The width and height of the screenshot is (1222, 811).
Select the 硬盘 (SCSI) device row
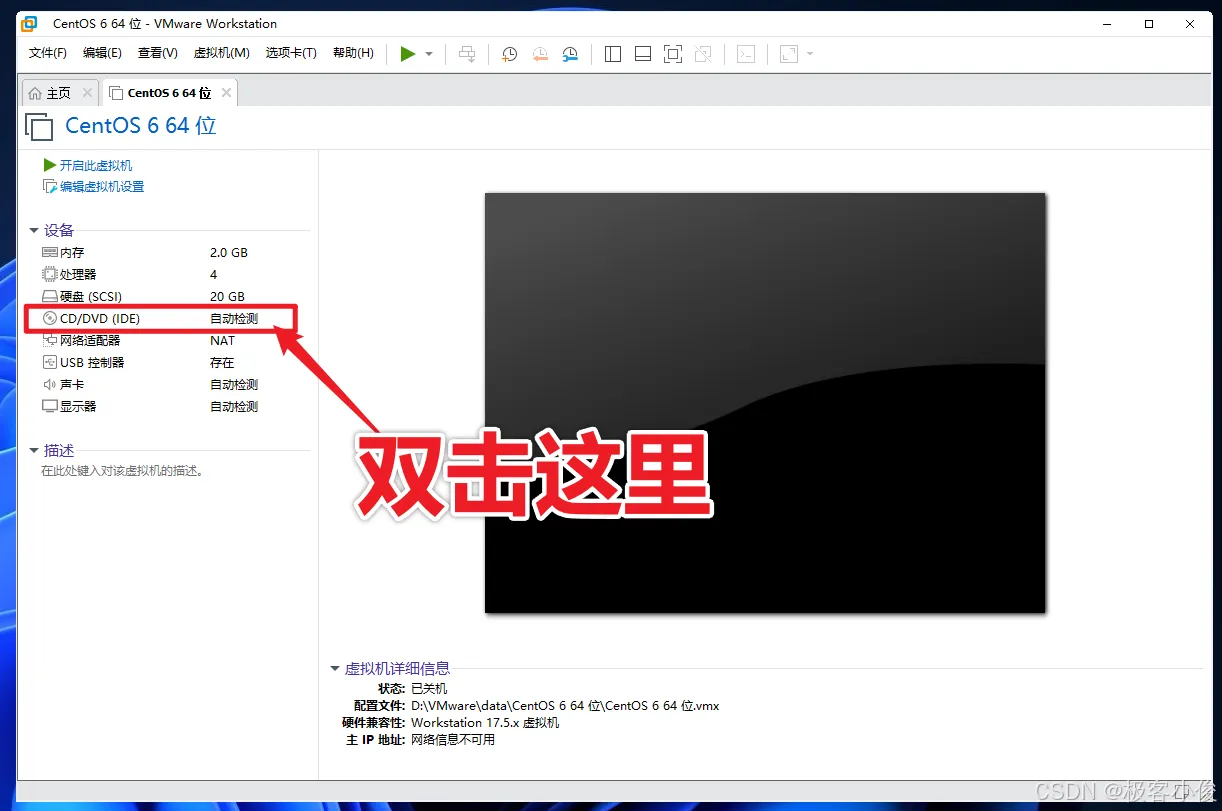tap(168, 297)
